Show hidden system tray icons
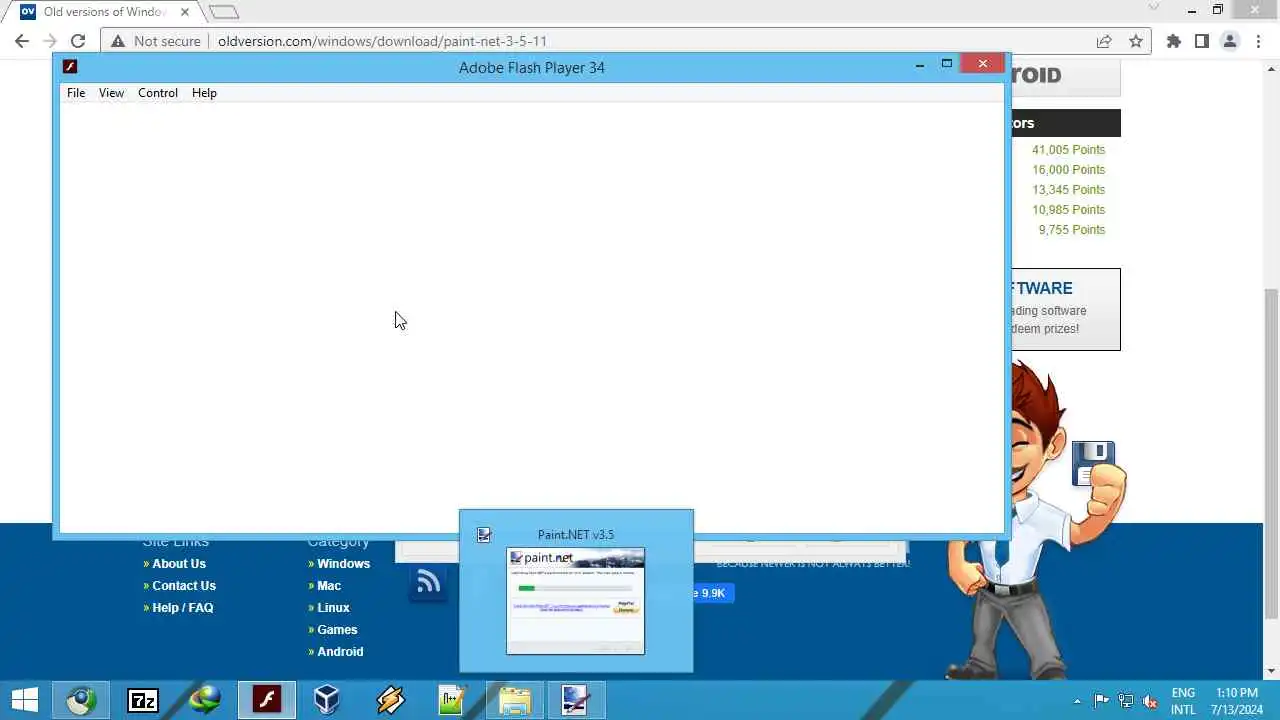The height and width of the screenshot is (720, 1280). coord(1077,701)
